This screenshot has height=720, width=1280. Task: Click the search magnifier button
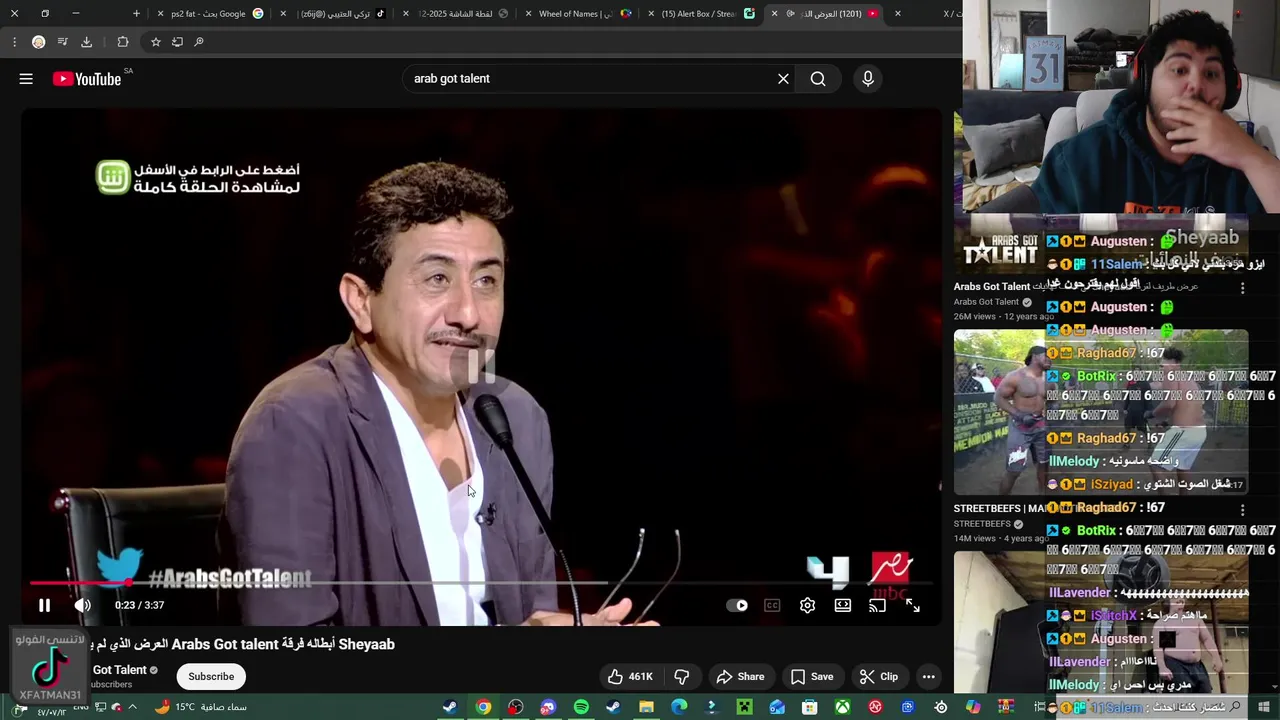click(818, 79)
